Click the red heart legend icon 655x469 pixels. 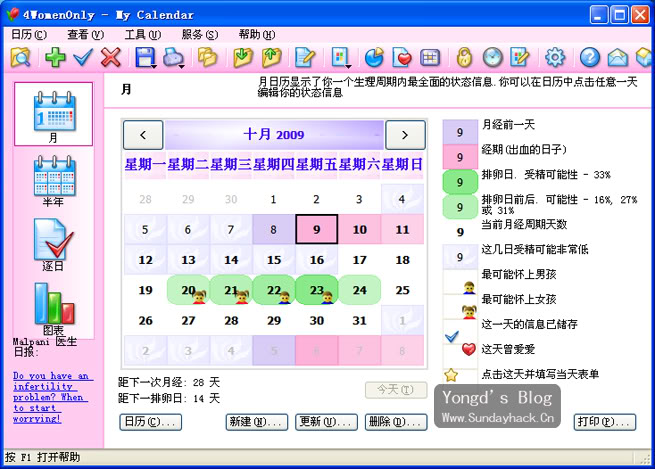coord(469,349)
